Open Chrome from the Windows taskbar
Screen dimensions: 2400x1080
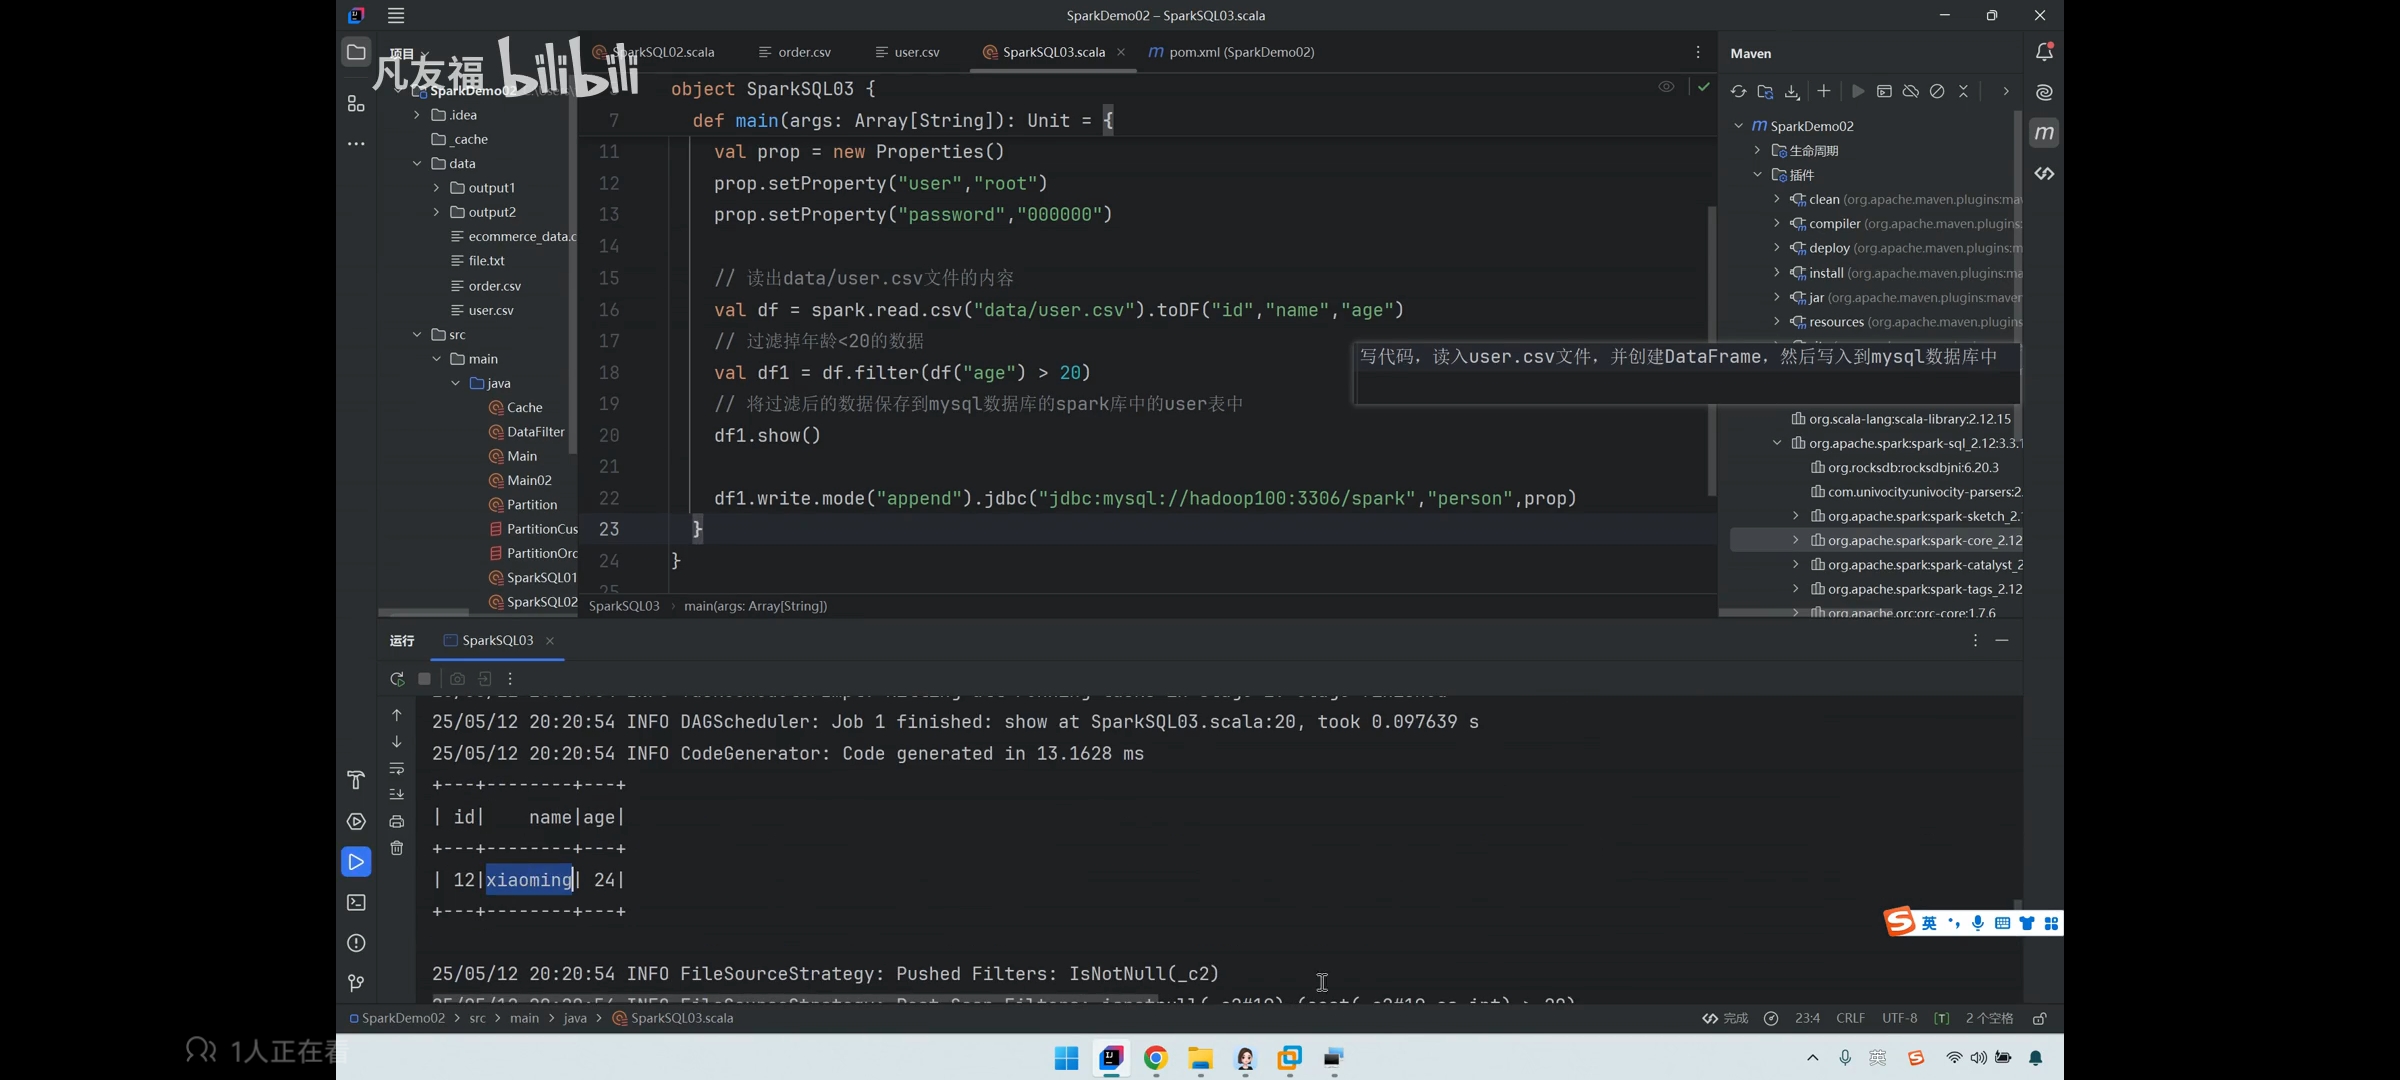1155,1058
